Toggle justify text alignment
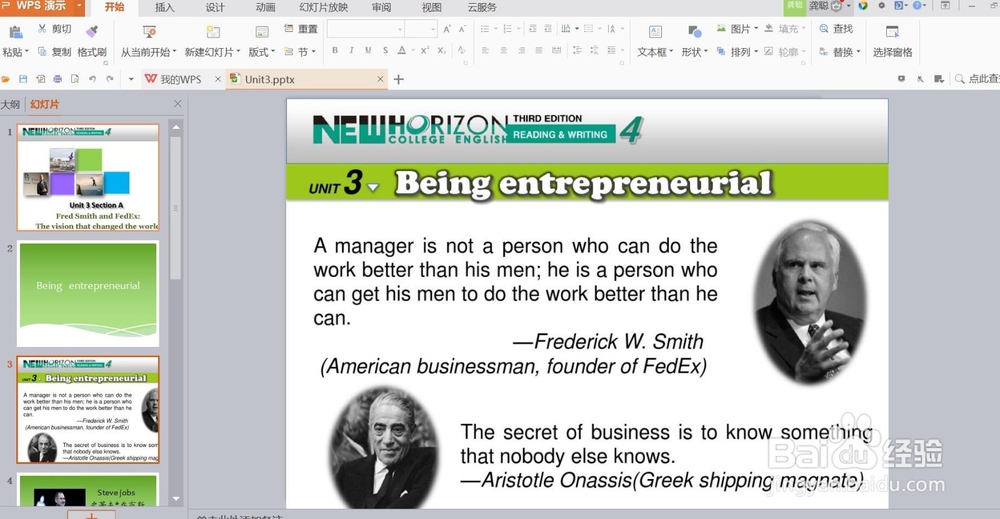 point(539,50)
